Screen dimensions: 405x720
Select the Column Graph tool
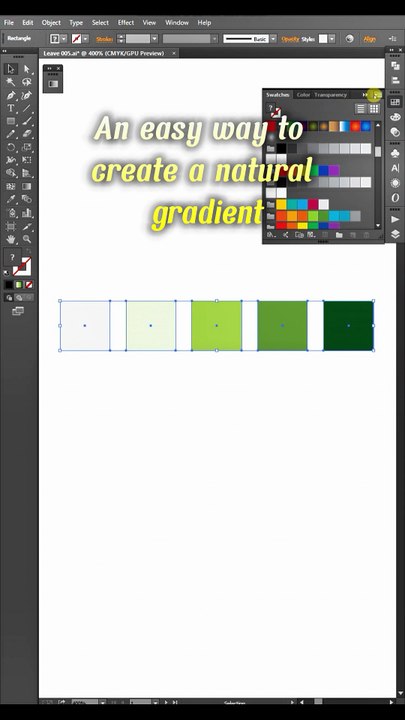tap(27, 213)
